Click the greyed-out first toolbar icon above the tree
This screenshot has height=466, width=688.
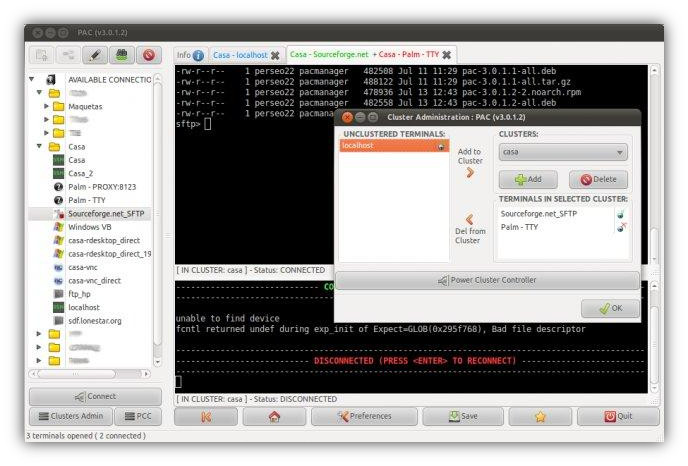click(x=42, y=55)
